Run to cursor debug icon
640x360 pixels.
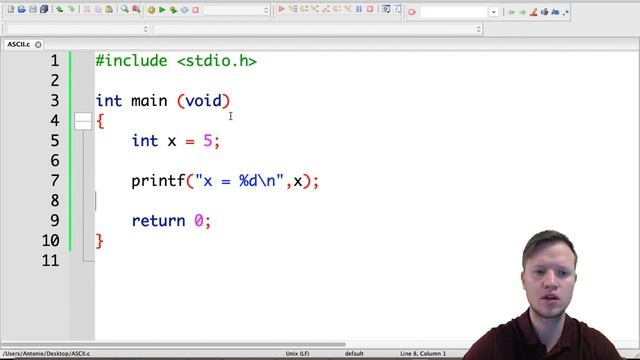tap(293, 9)
